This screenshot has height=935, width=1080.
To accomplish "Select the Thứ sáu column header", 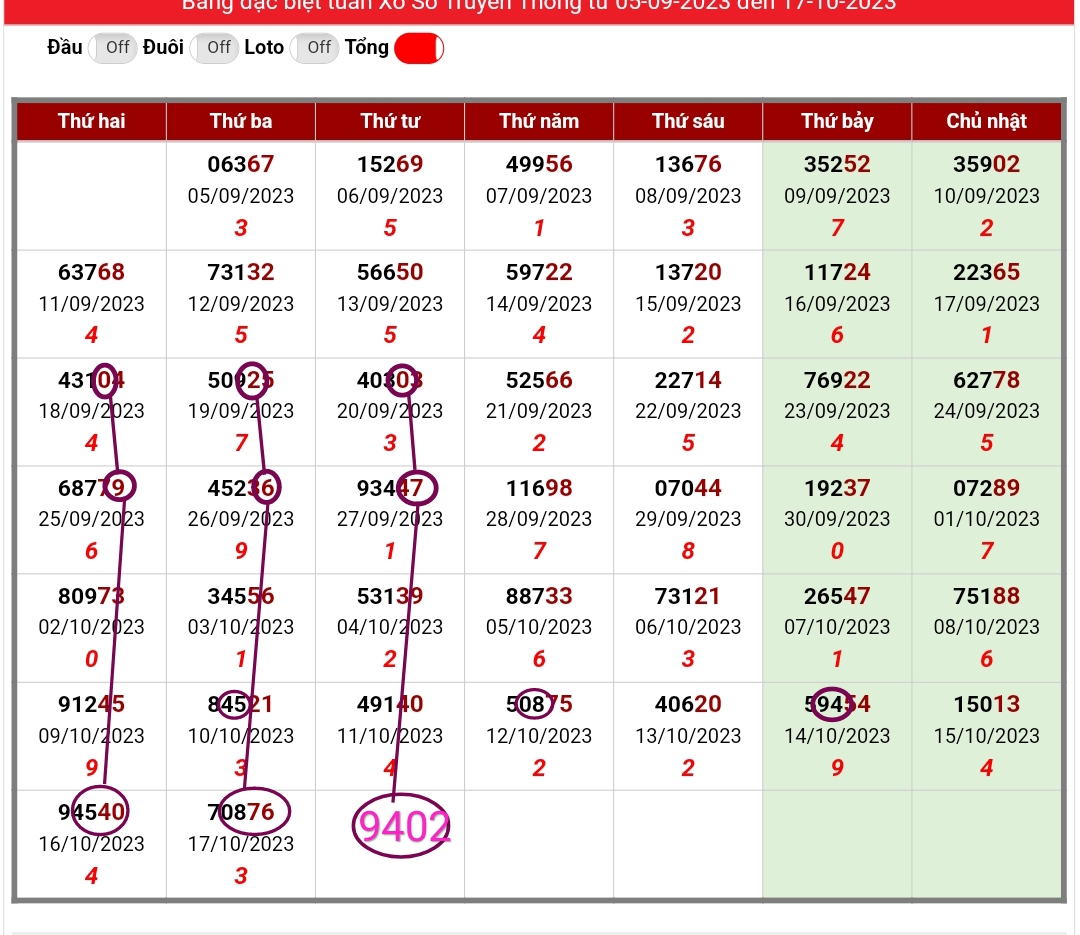I will [688, 121].
